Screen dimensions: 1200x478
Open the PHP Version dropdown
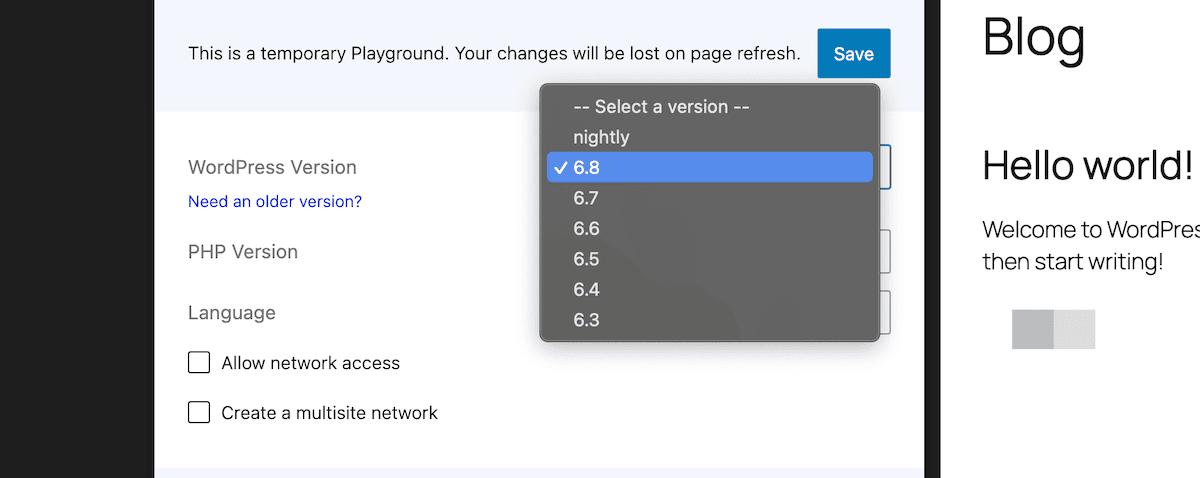click(x=885, y=251)
